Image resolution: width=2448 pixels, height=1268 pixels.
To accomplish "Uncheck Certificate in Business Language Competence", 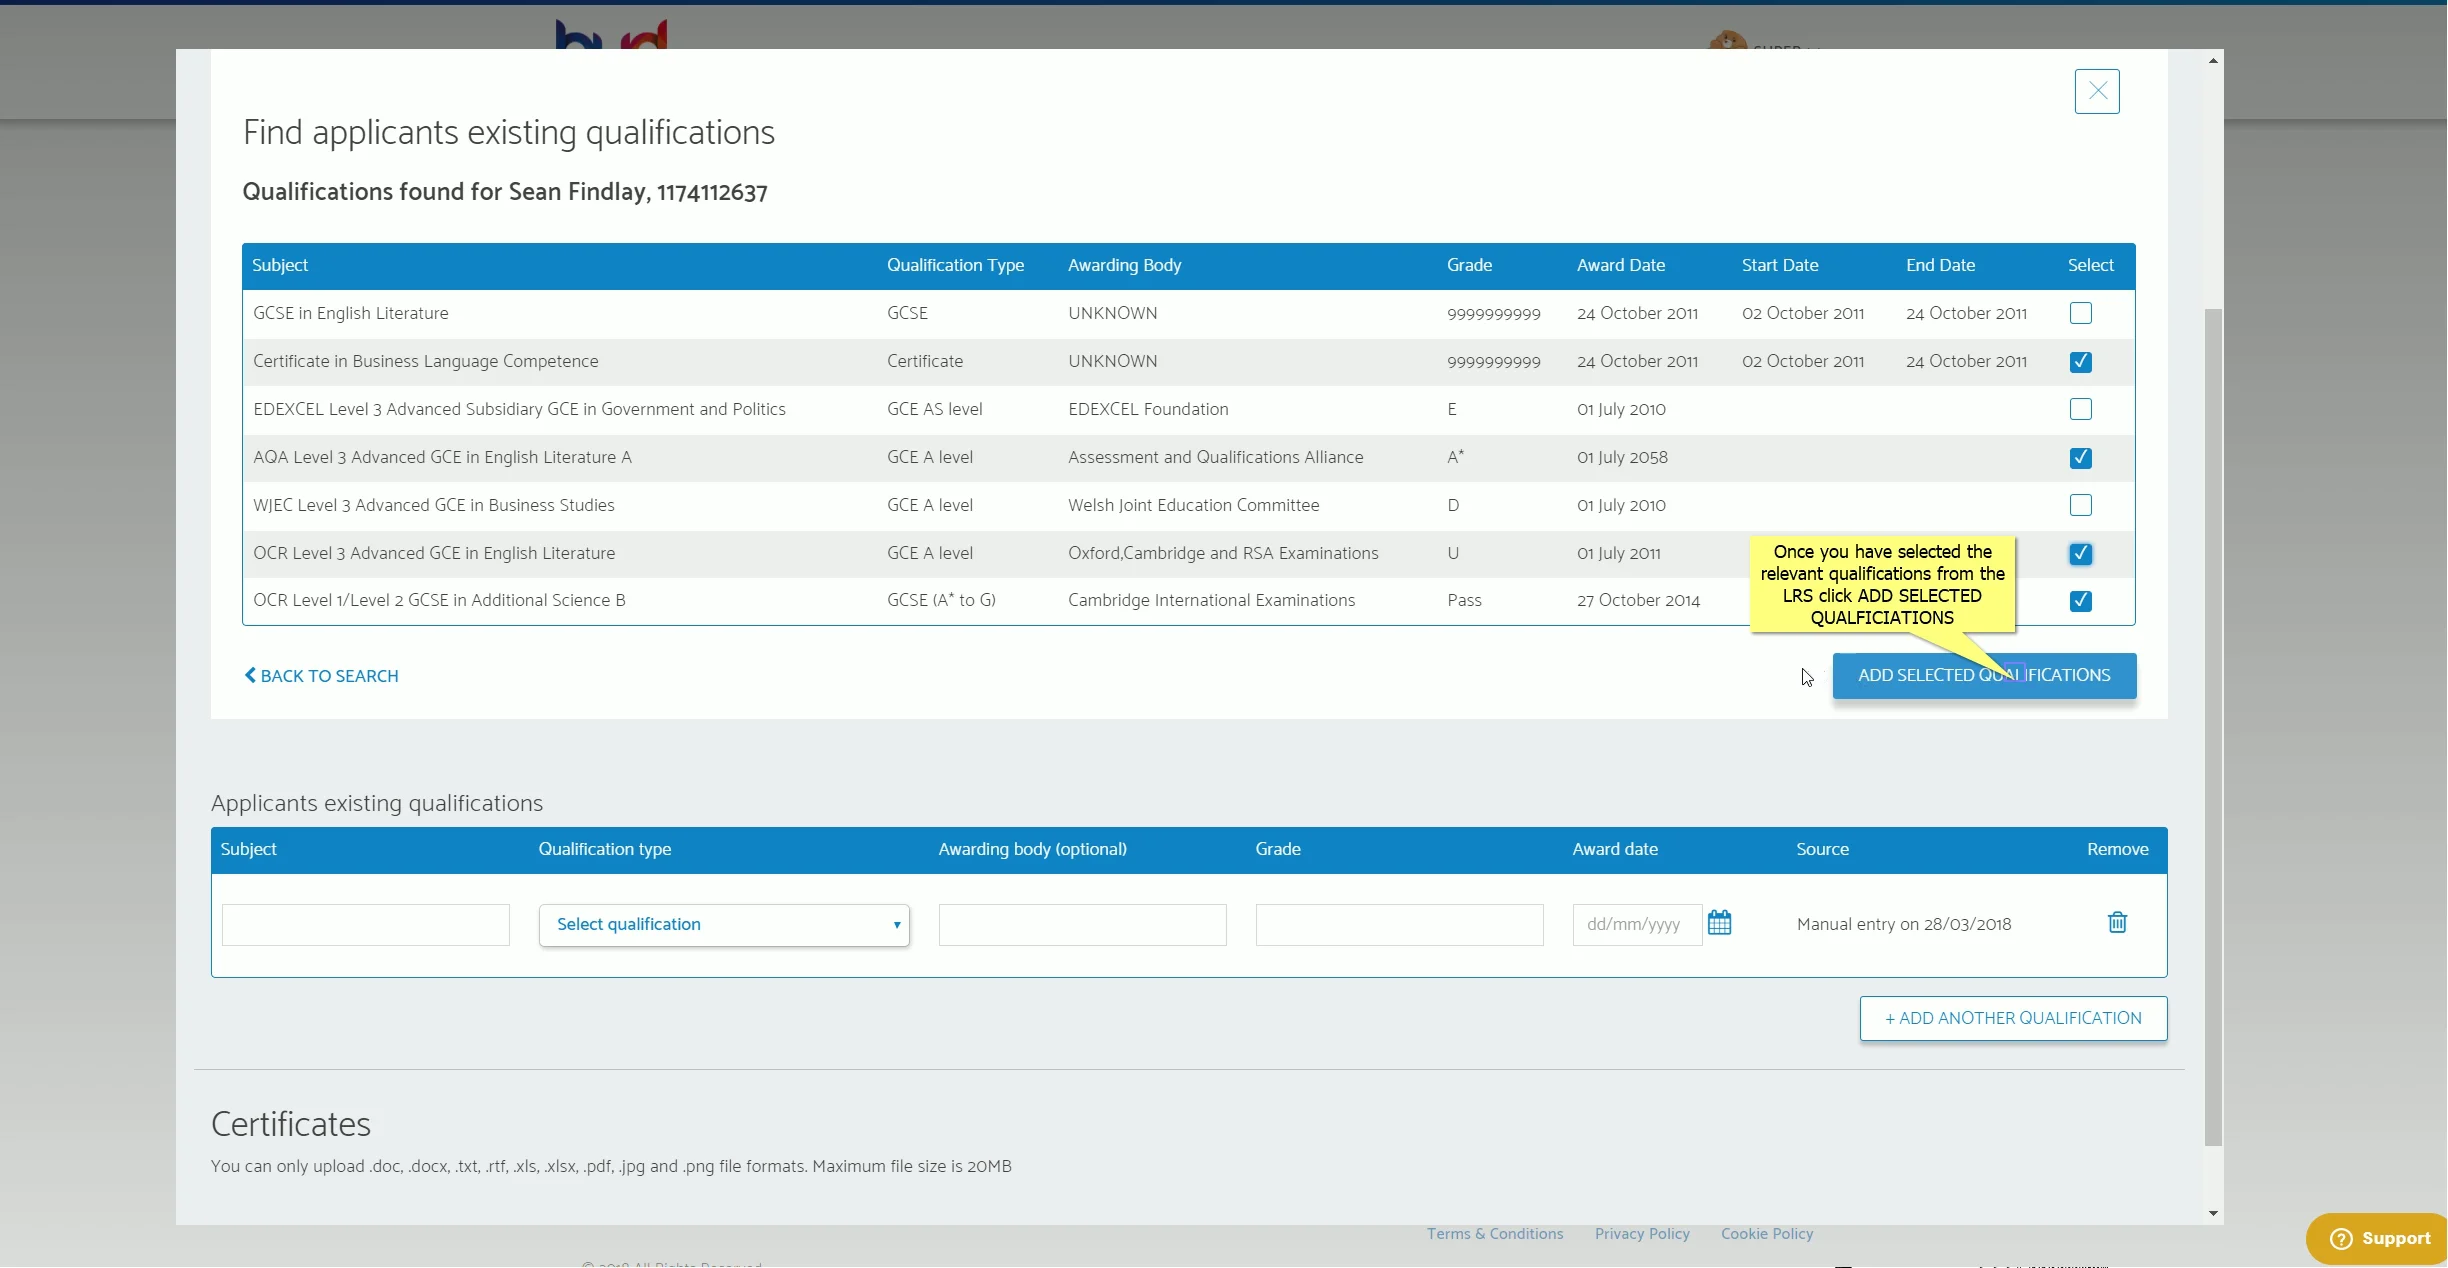I will pyautogui.click(x=2080, y=361).
